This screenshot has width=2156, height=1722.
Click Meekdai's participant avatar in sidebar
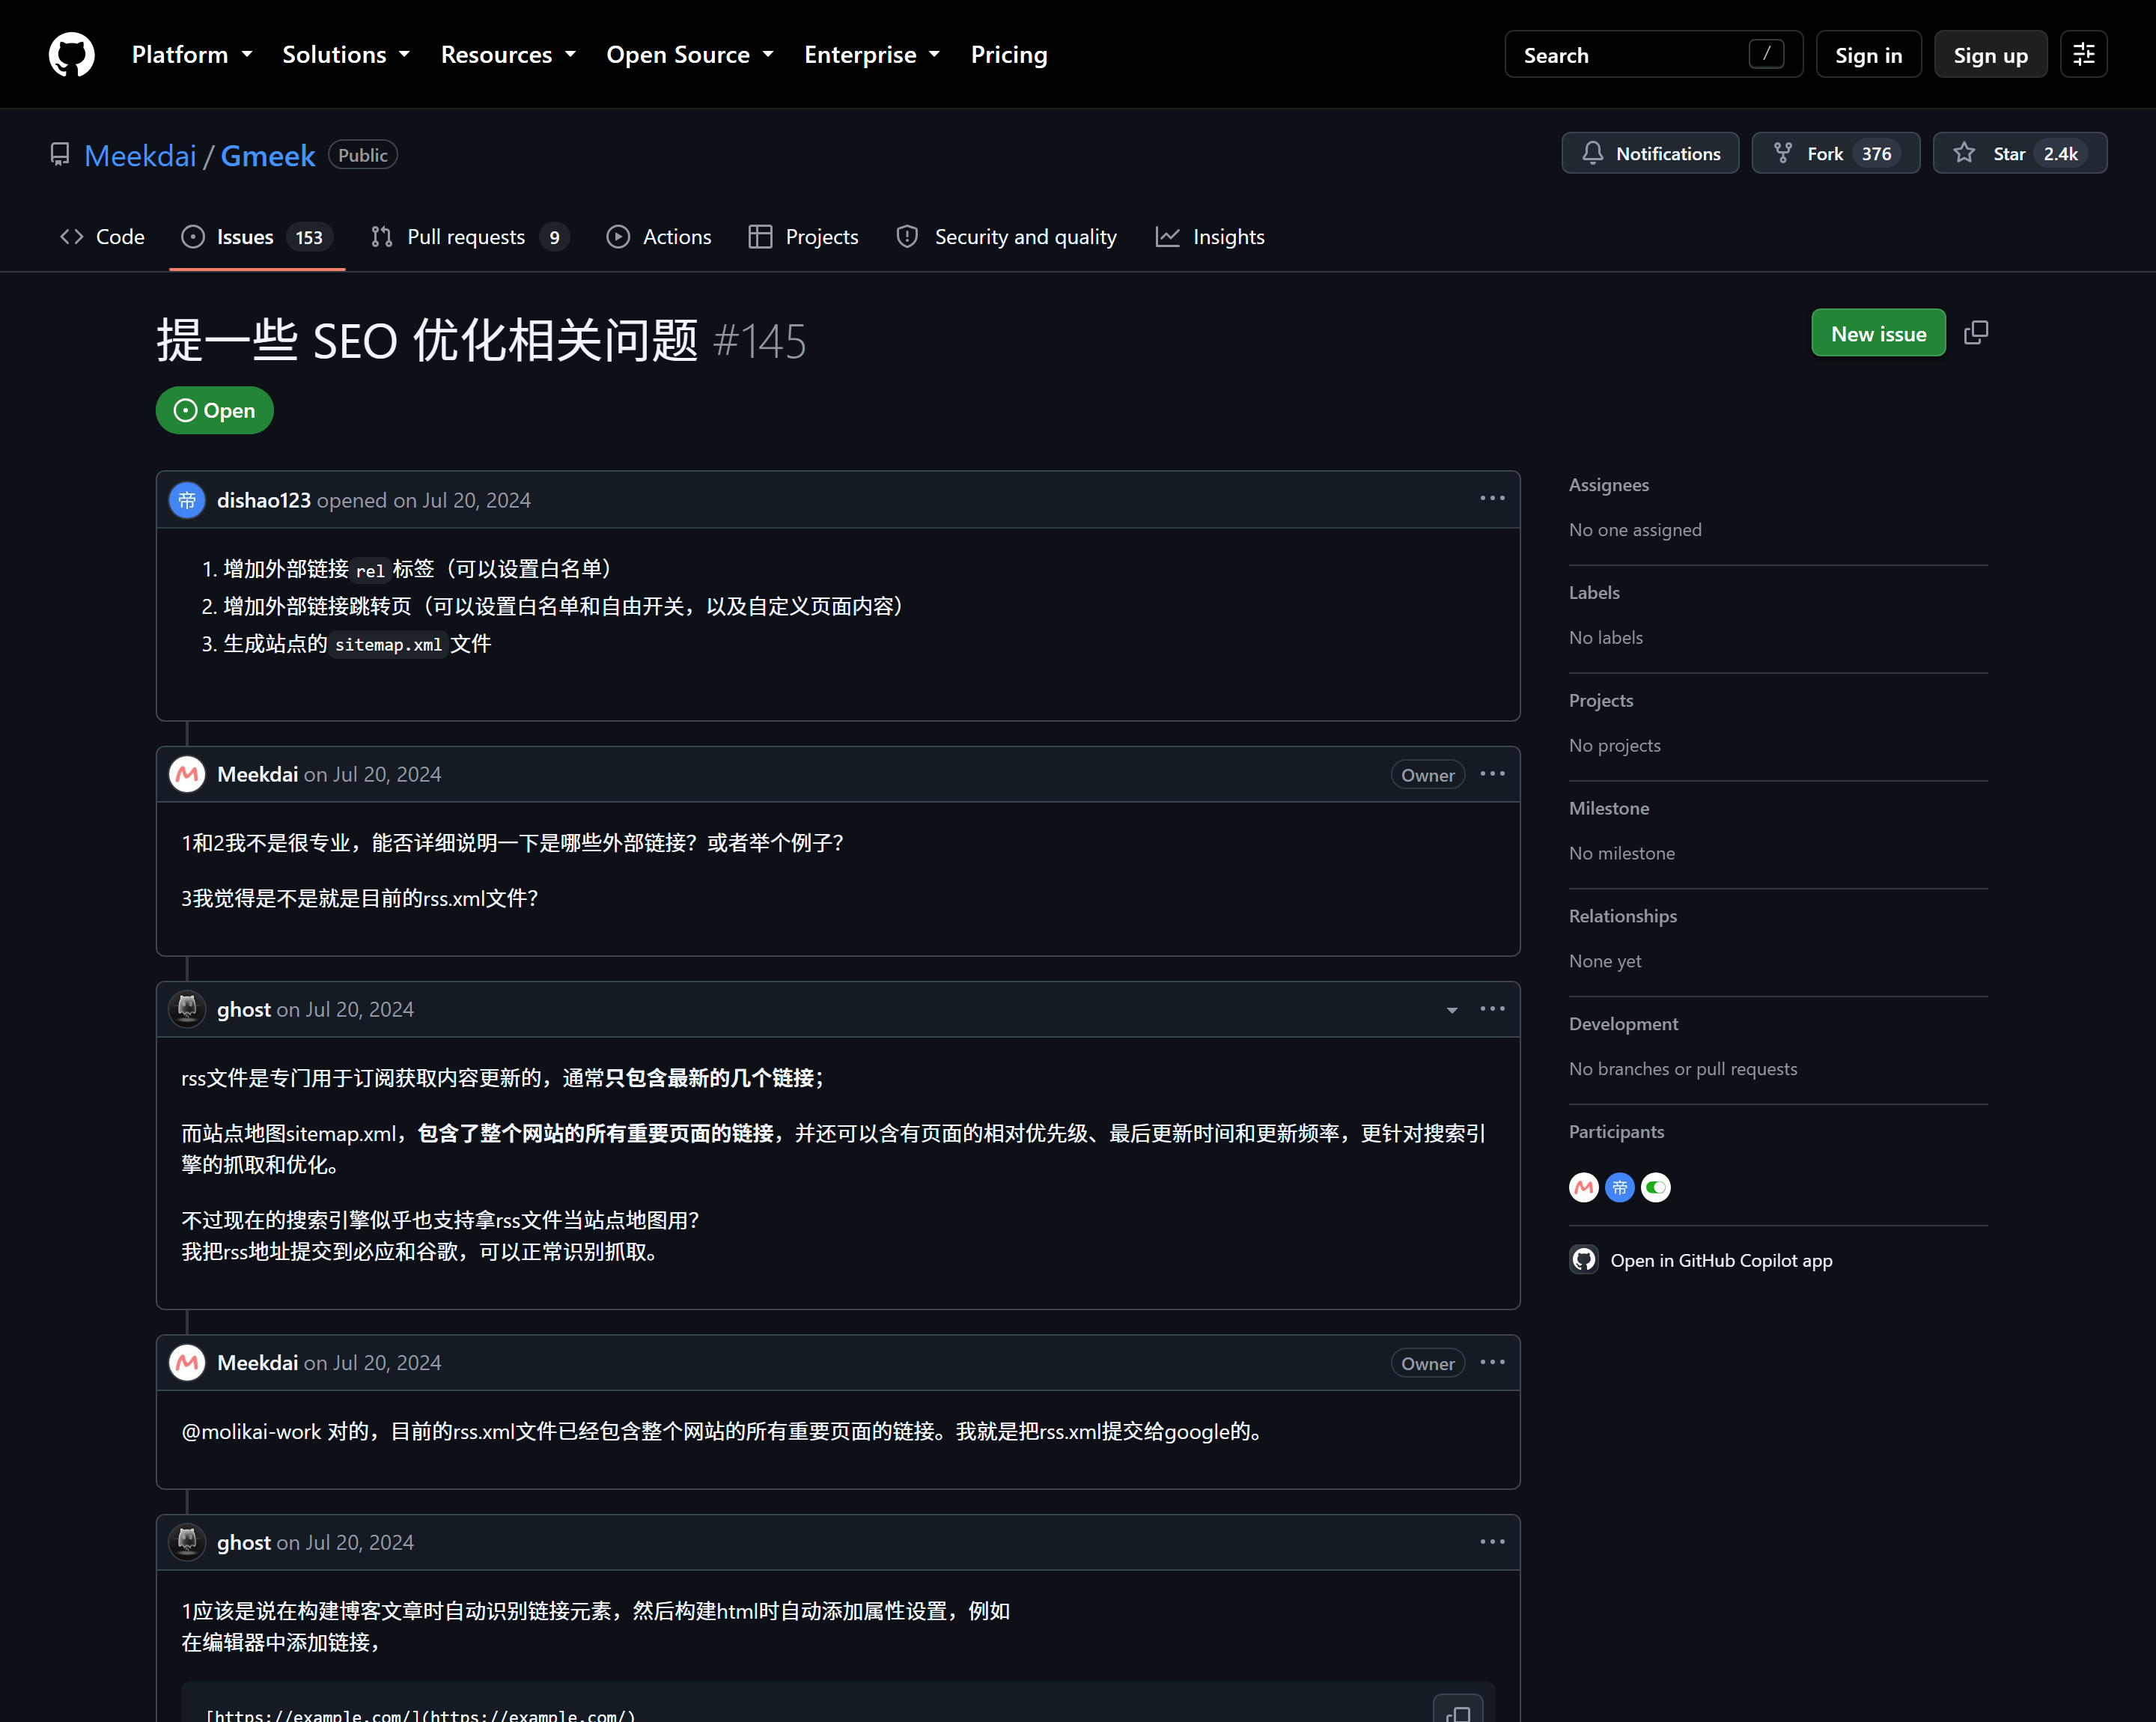coord(1584,1187)
